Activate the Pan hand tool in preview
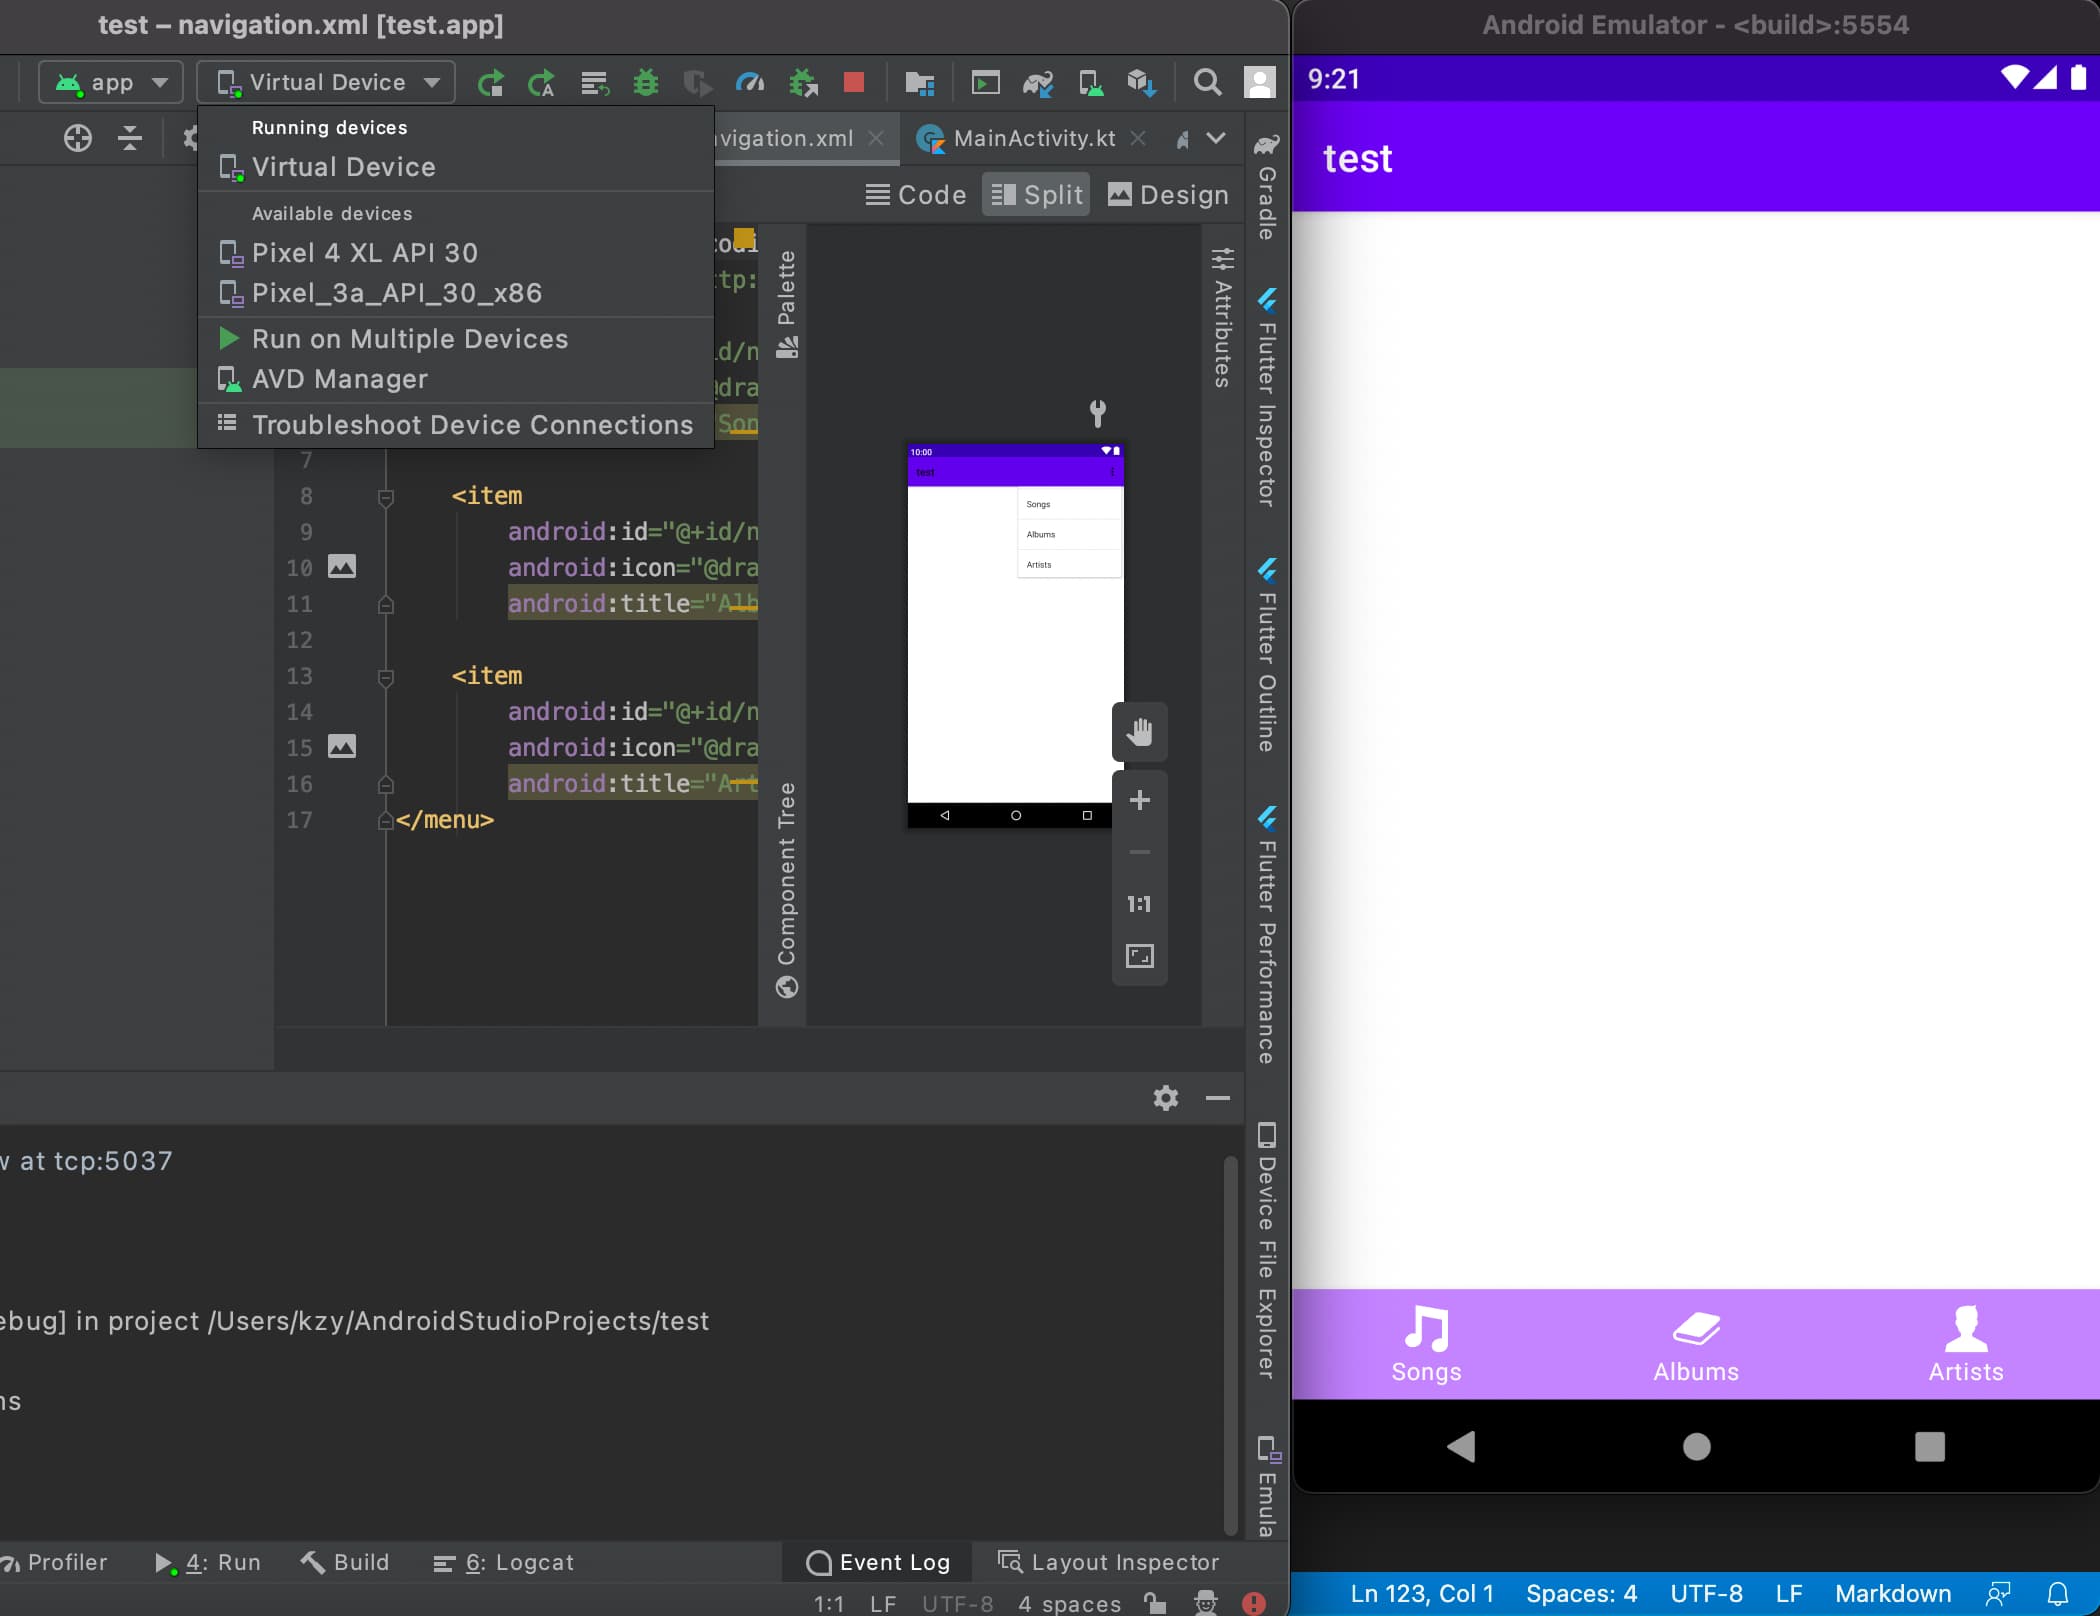This screenshot has width=2100, height=1616. pyautogui.click(x=1139, y=732)
